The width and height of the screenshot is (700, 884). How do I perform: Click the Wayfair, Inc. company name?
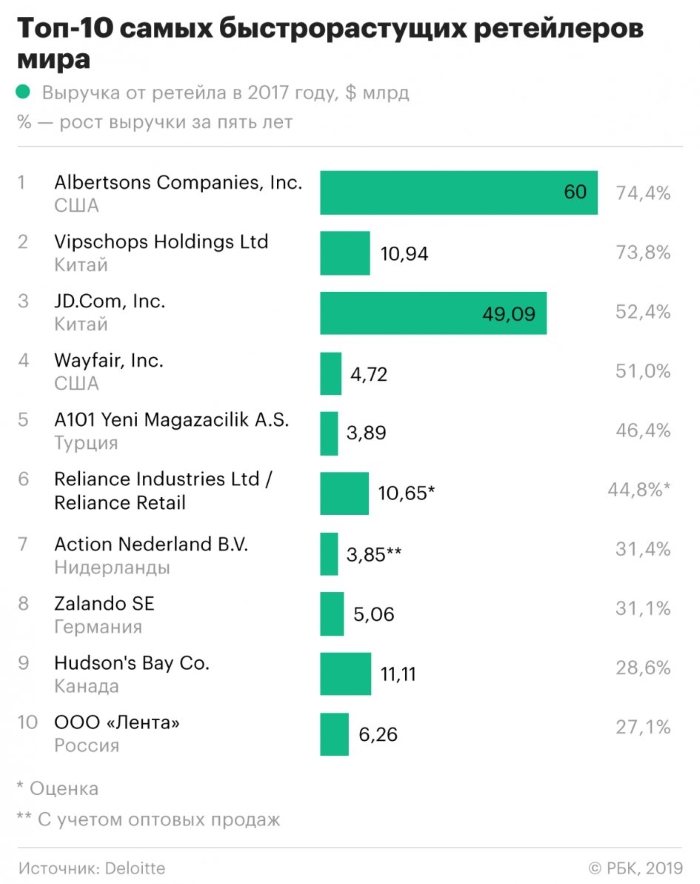(x=109, y=360)
